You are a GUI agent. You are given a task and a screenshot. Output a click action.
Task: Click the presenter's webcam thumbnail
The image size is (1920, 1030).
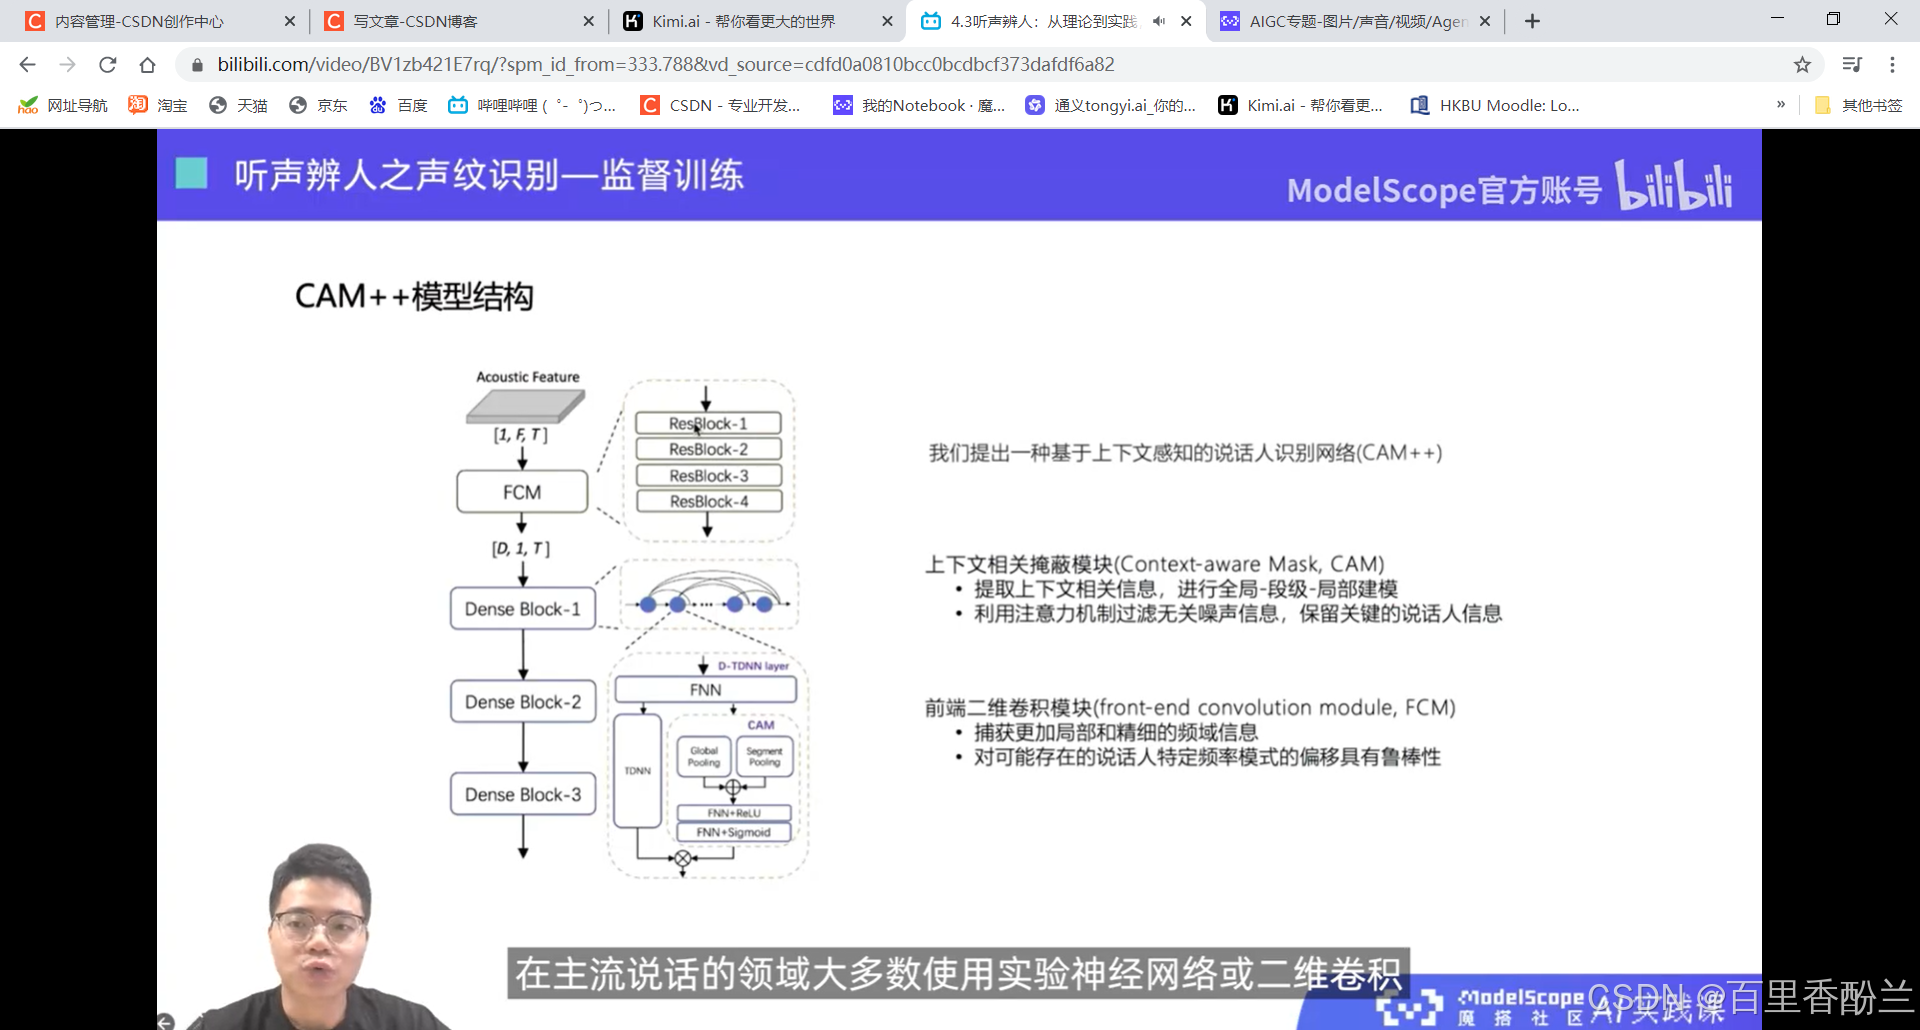318,936
